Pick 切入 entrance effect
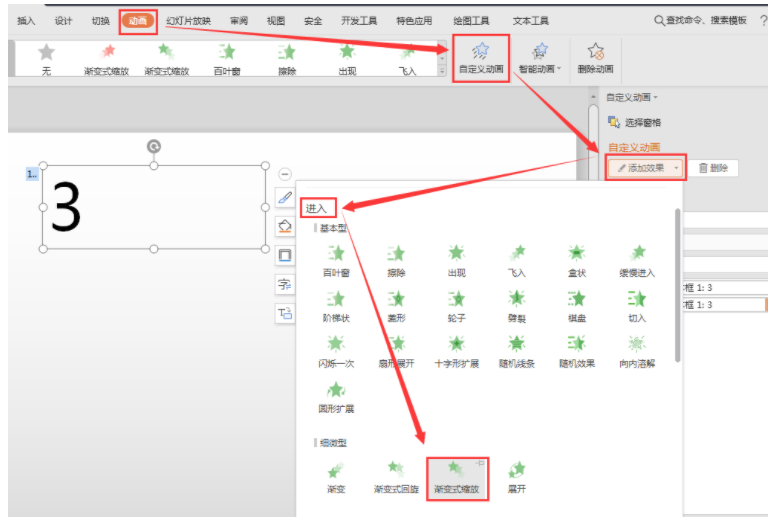 click(637, 306)
